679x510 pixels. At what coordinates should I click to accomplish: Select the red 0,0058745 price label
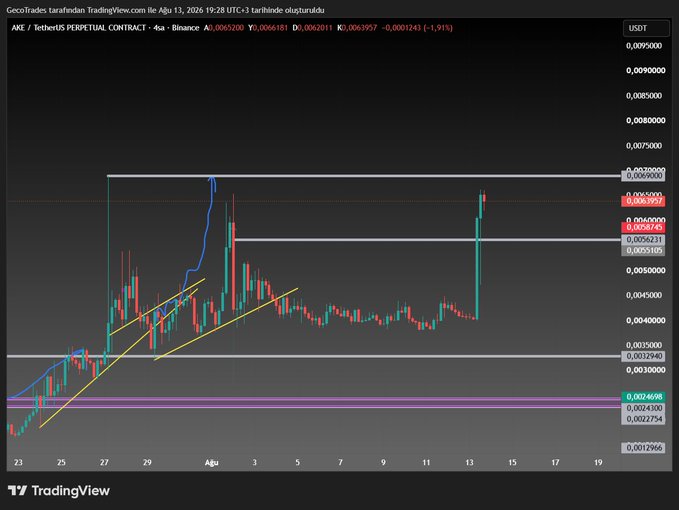click(x=643, y=227)
